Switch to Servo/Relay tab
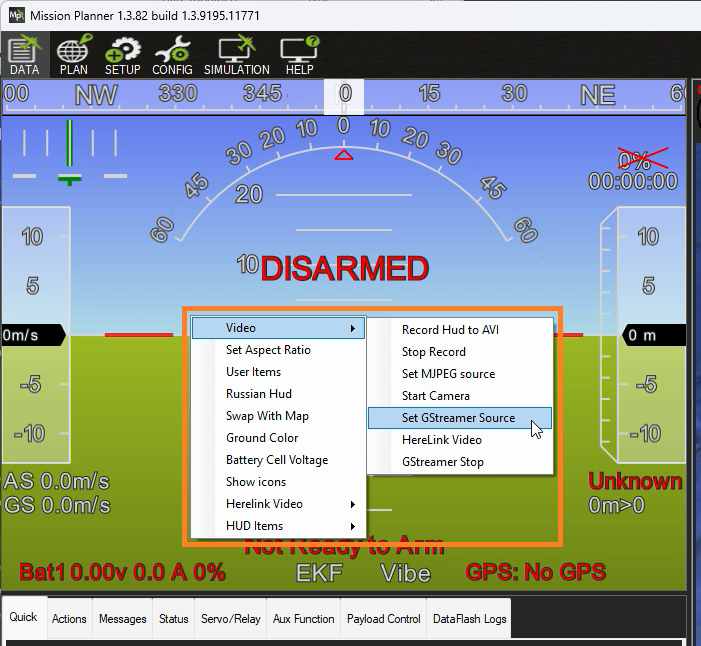Image resolution: width=701 pixels, height=646 pixels. [231, 619]
